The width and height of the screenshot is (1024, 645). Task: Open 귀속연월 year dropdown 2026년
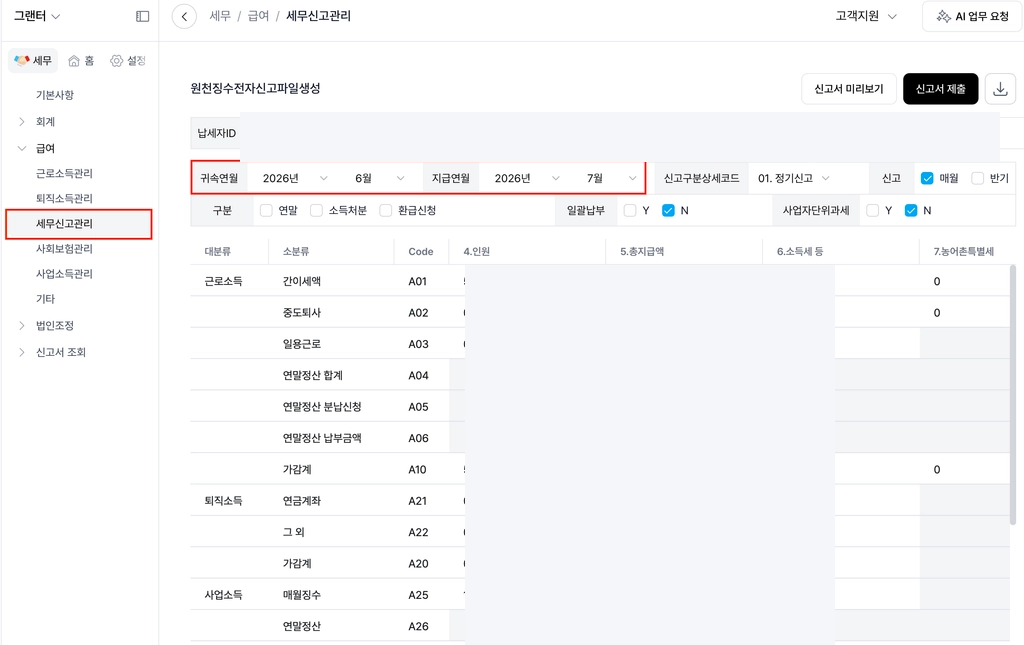[x=295, y=178]
